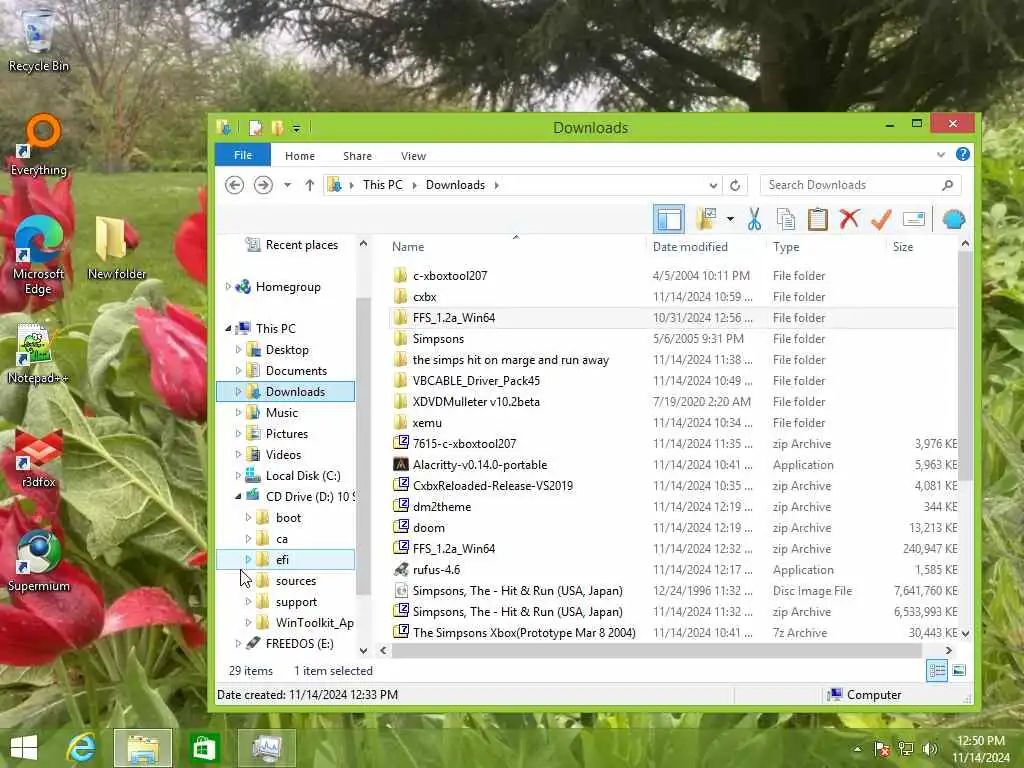Open the folder options dropdown arrow
Screen dimensions: 1024x768
[x=730, y=219]
